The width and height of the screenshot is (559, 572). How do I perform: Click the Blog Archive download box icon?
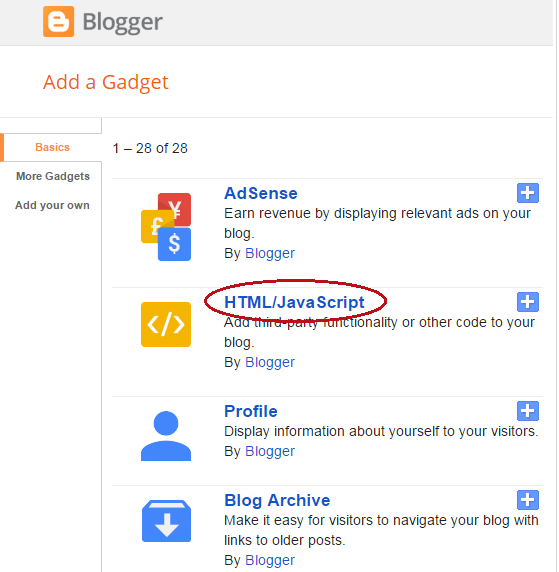pyautogui.click(x=166, y=521)
